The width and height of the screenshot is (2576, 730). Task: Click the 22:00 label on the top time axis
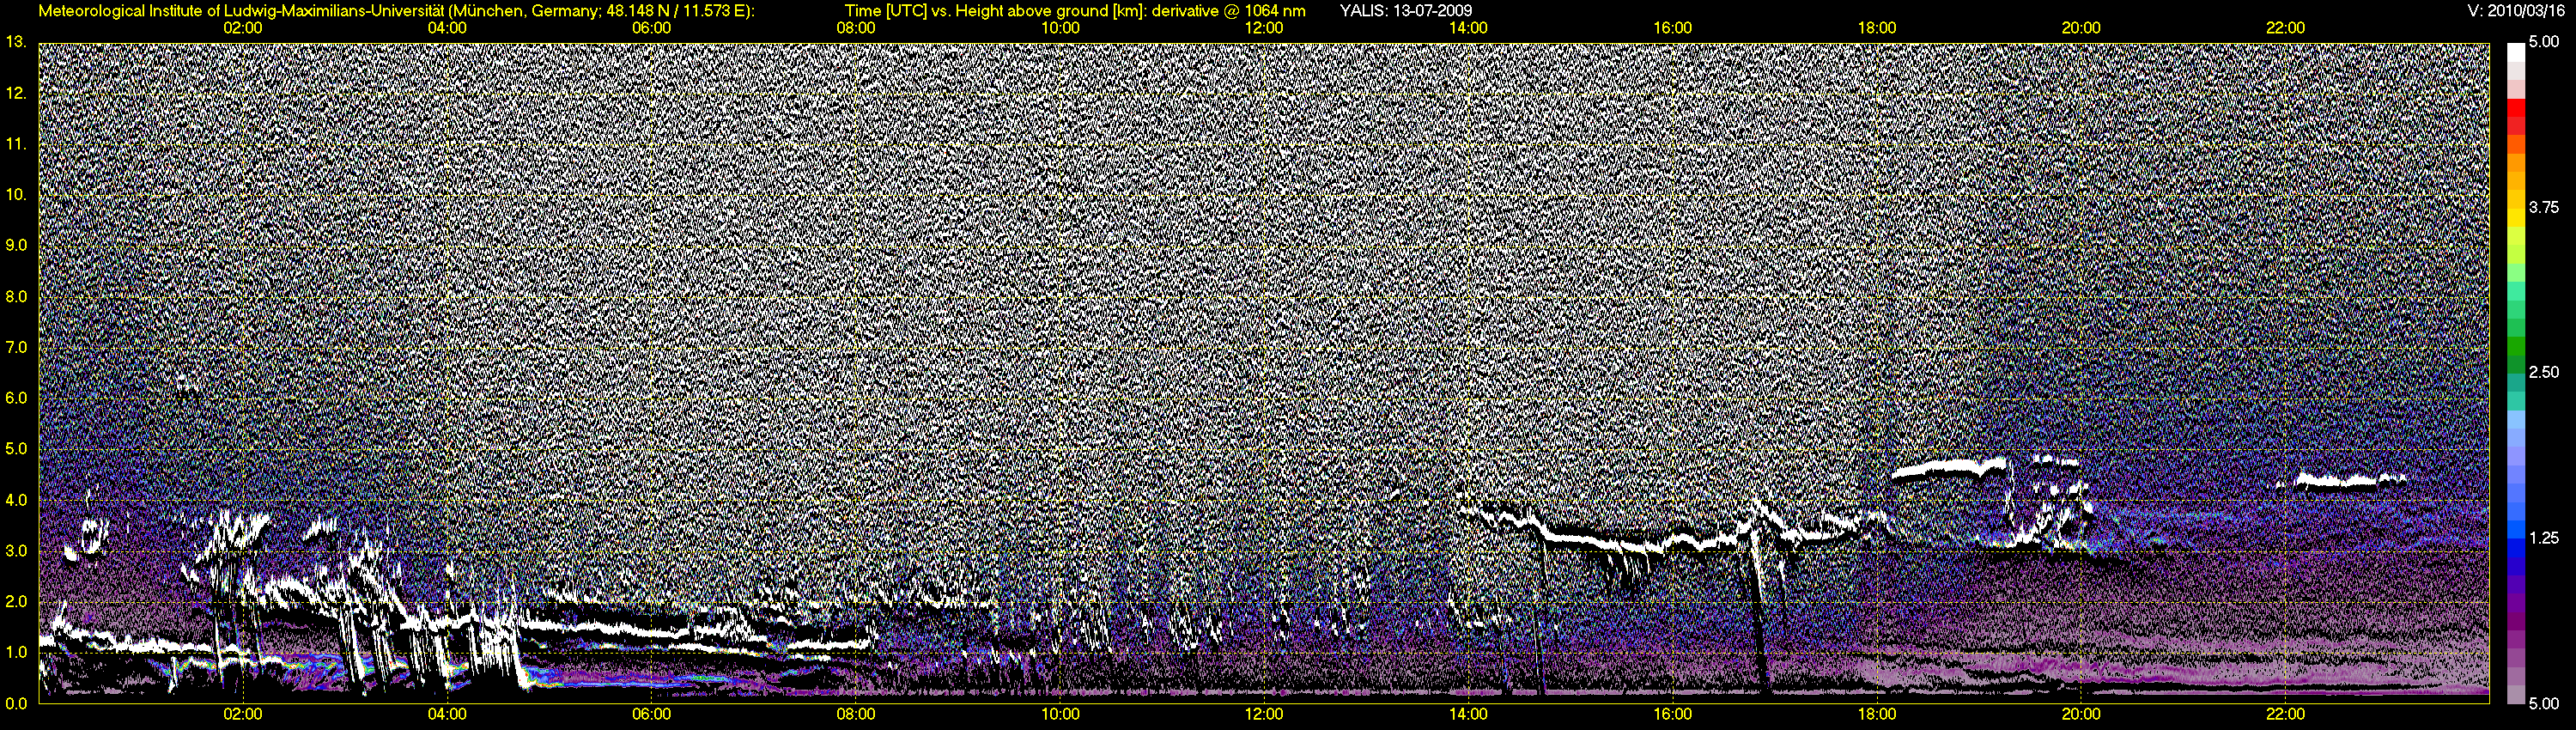pyautogui.click(x=2285, y=28)
